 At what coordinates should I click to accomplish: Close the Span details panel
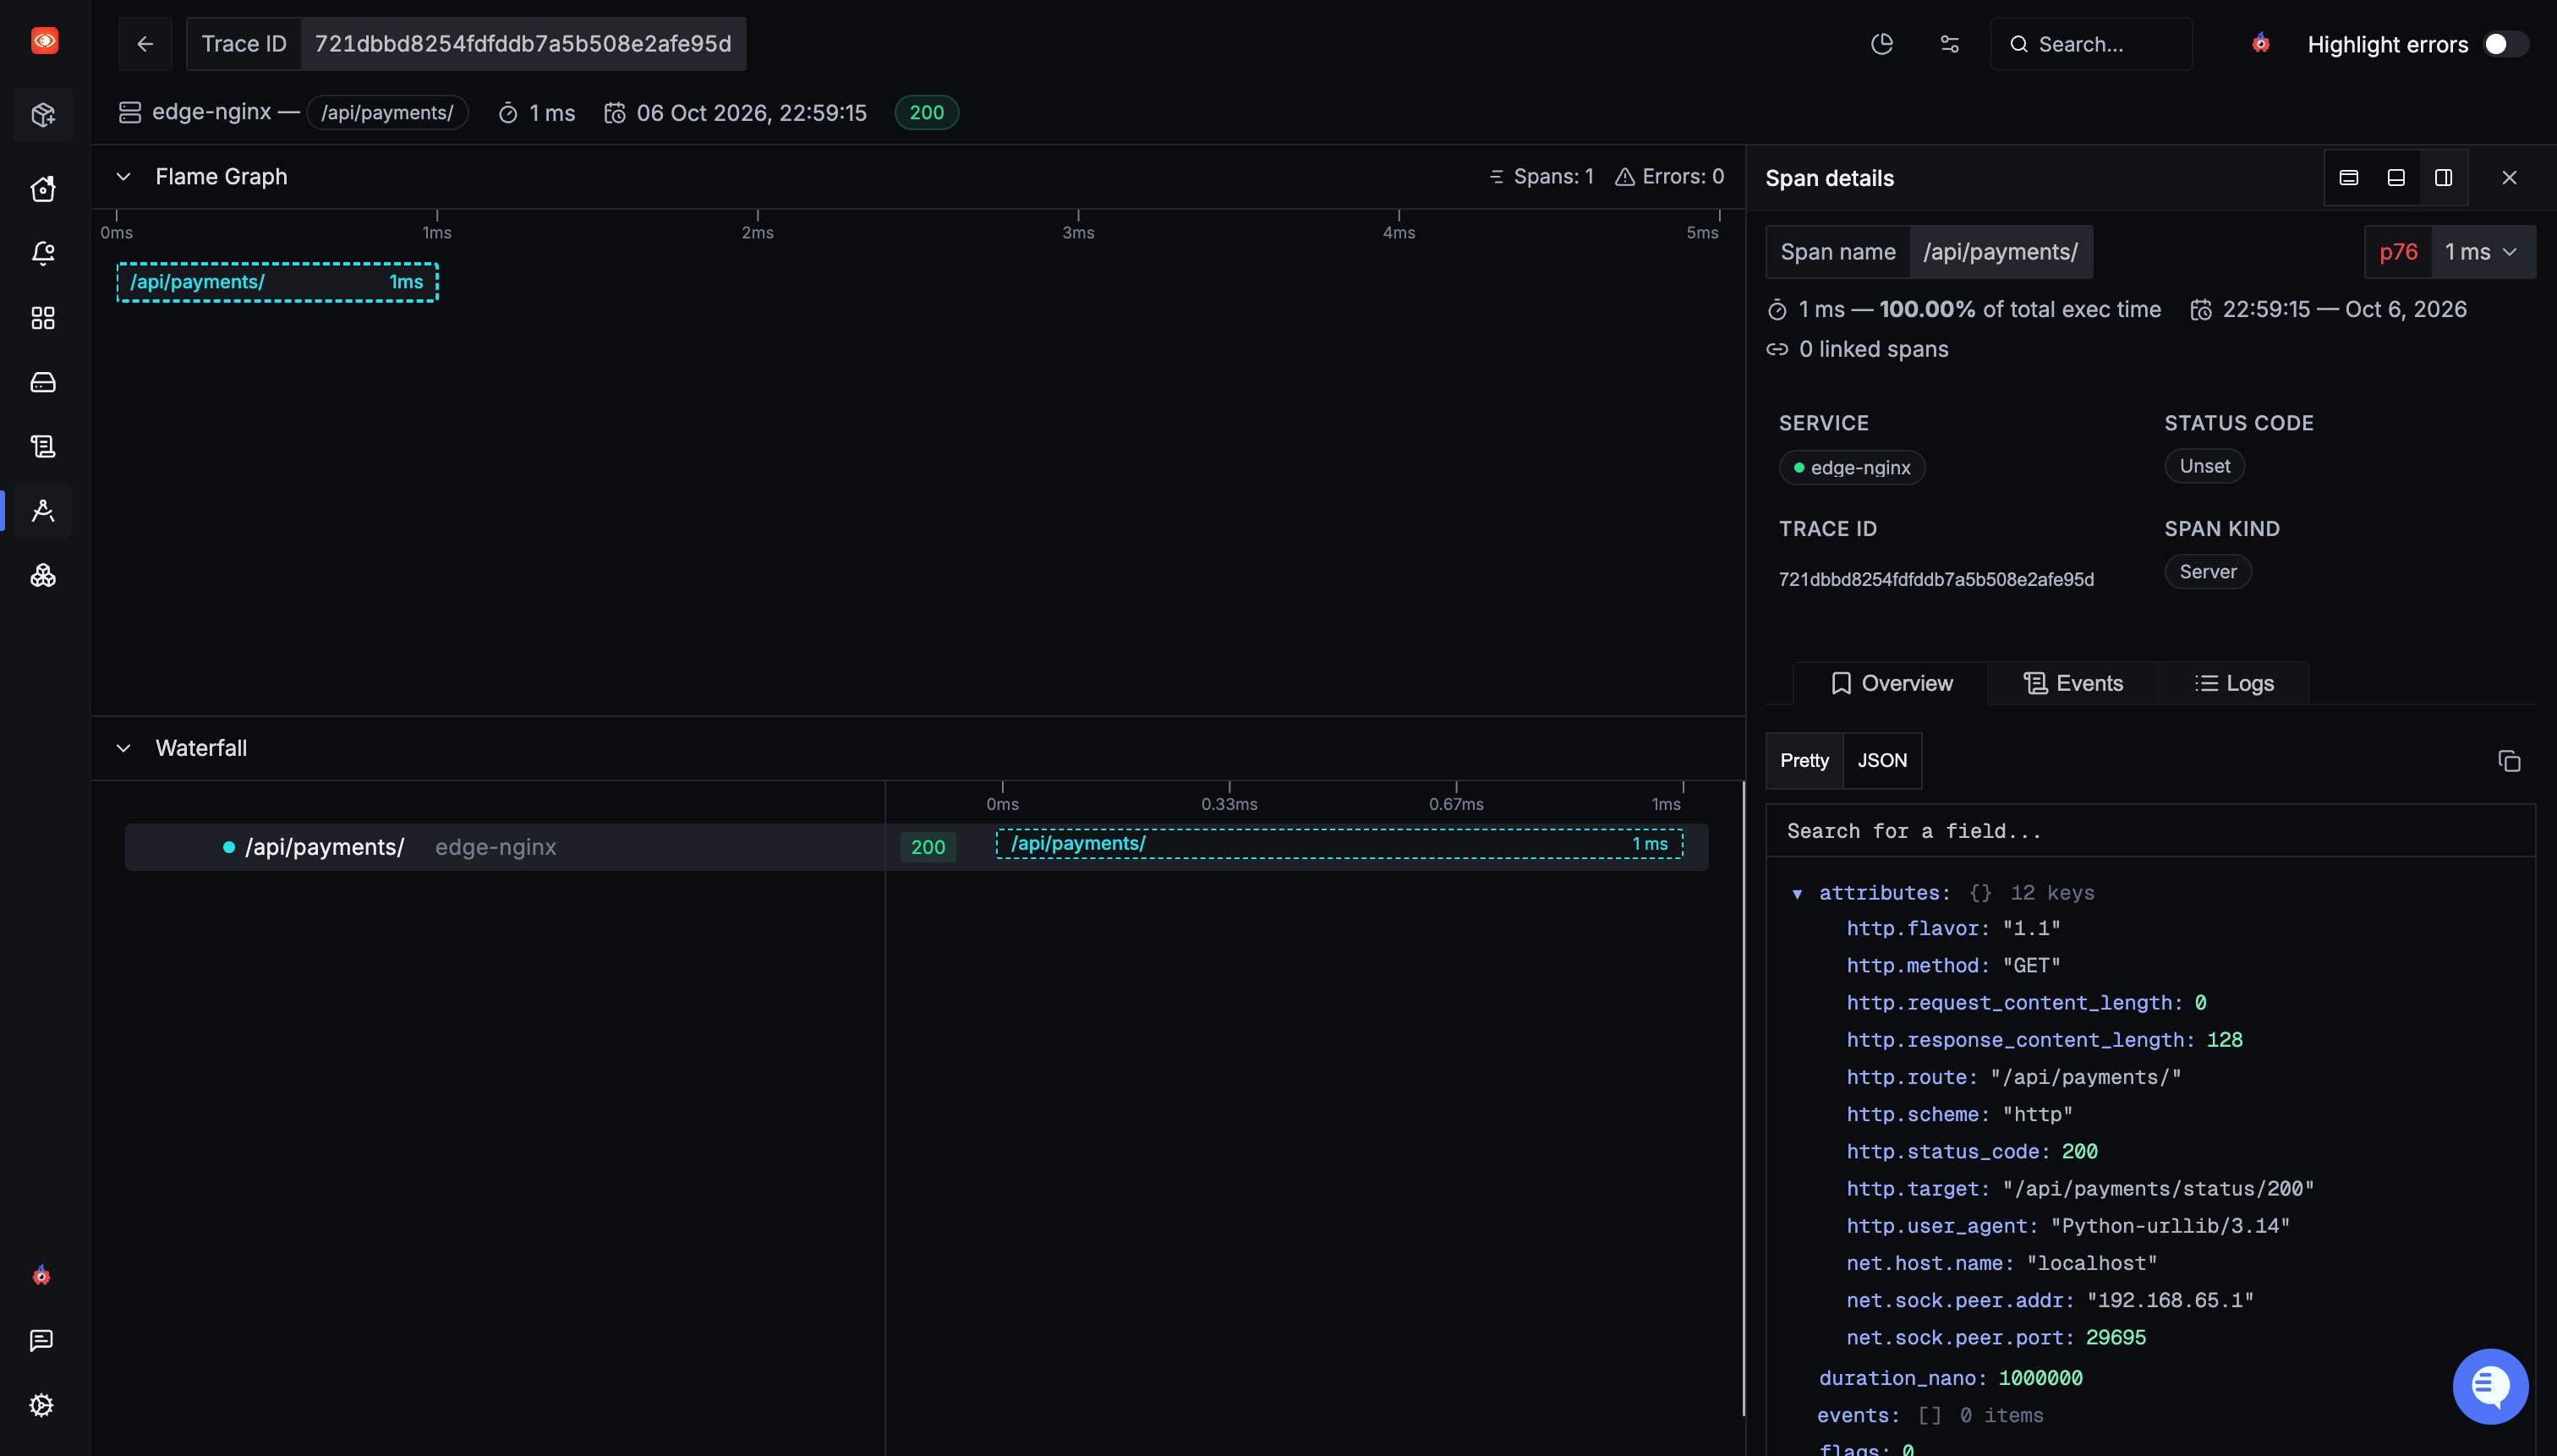point(2509,177)
